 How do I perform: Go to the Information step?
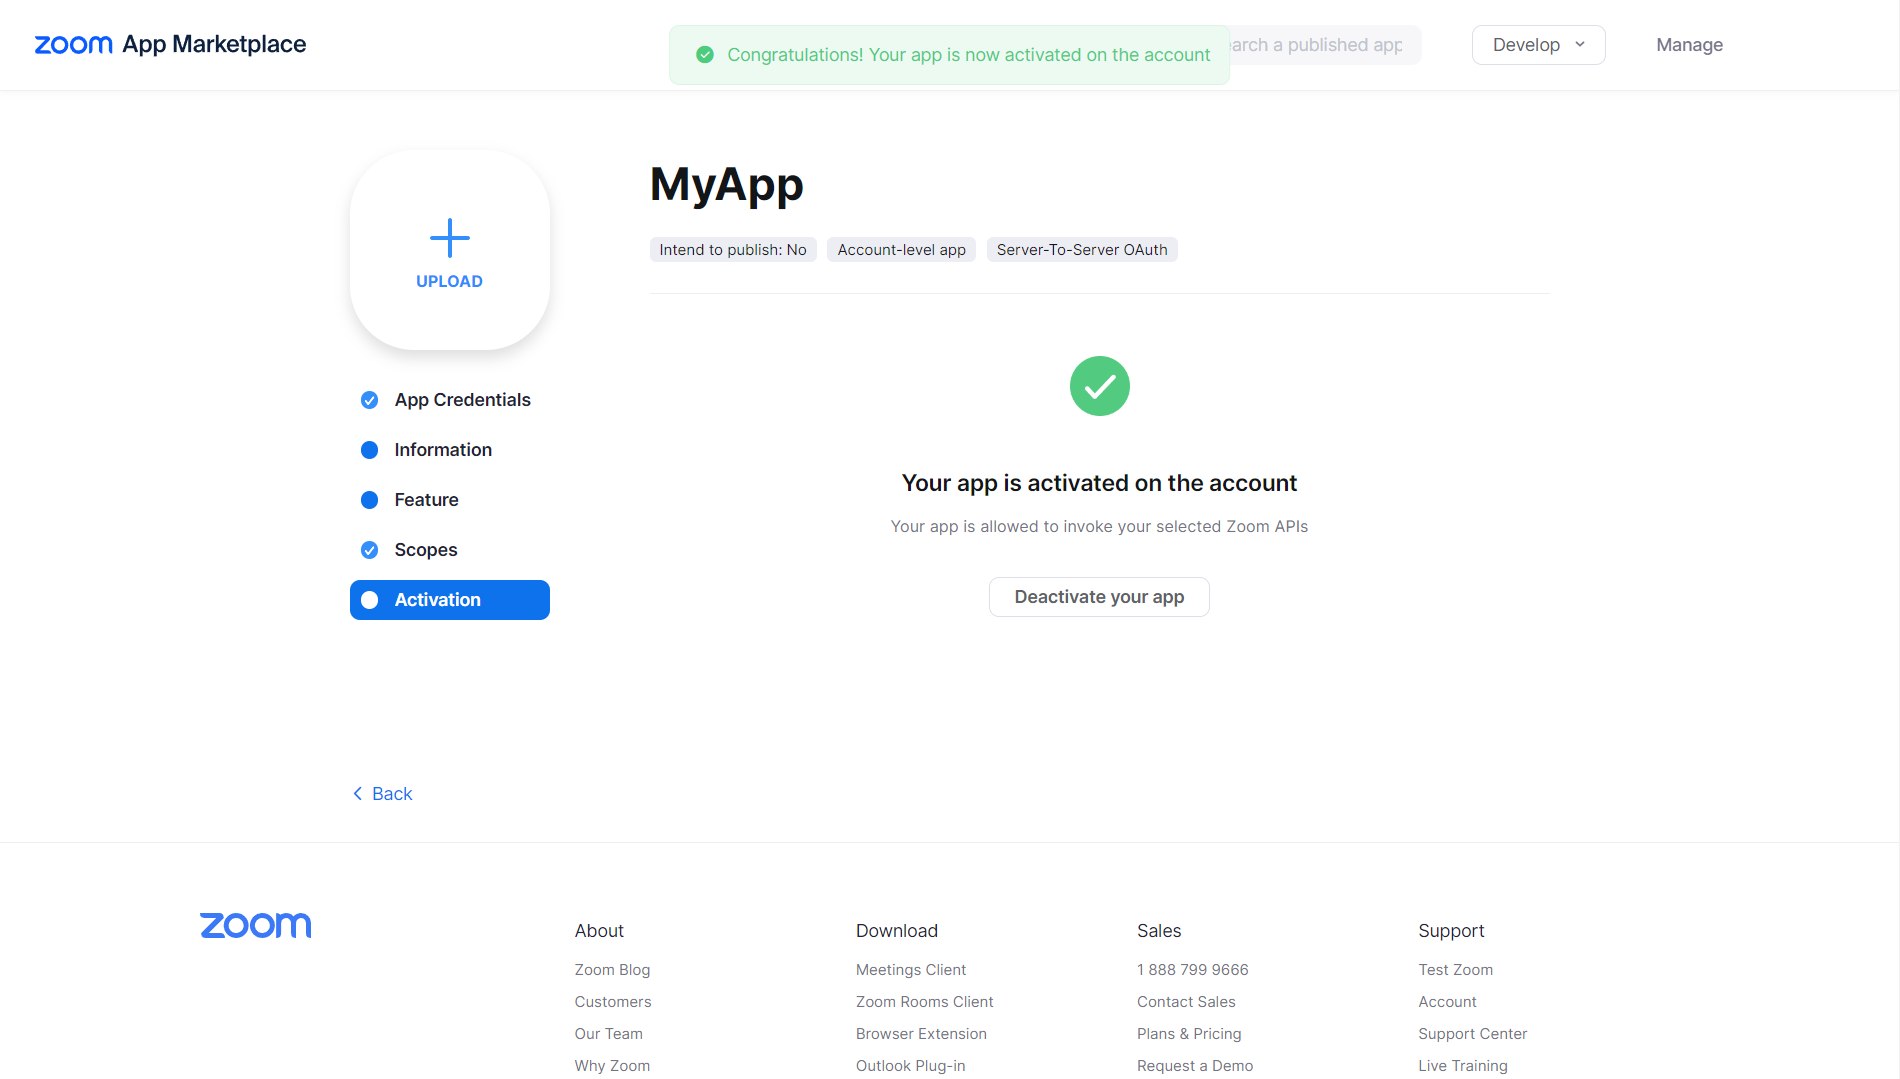[450, 450]
